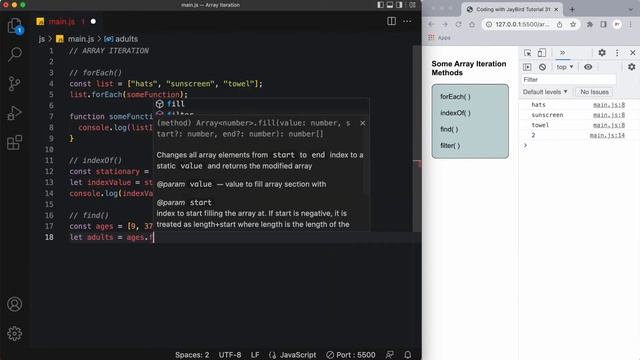Open the Explorer view in the activity bar
Image resolution: width=640 pixels, height=360 pixels.
(15, 26)
